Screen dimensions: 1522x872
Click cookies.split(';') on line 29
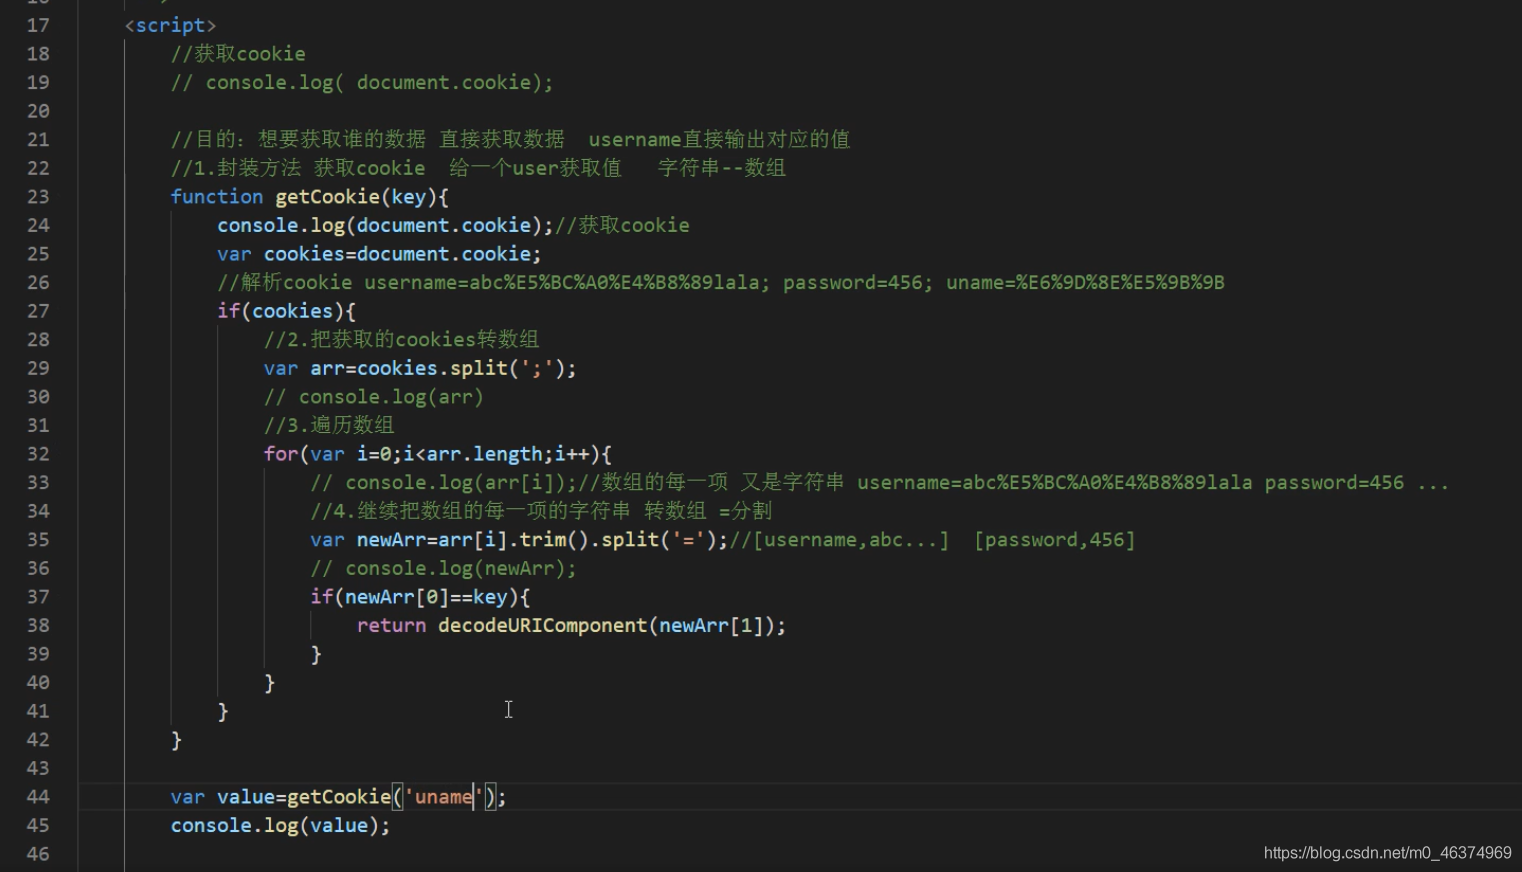point(462,368)
